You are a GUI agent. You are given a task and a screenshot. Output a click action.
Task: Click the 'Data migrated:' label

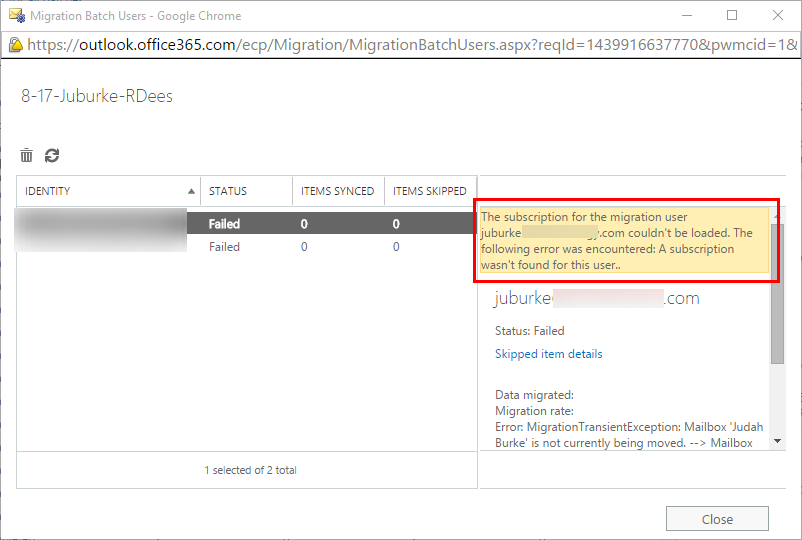click(x=534, y=395)
